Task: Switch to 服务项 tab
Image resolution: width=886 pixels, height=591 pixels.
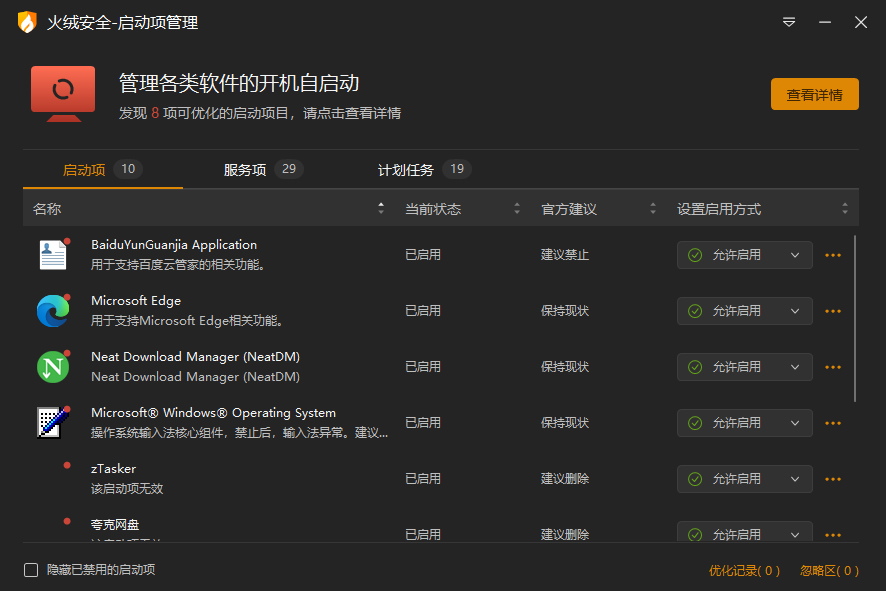Action: 263,170
